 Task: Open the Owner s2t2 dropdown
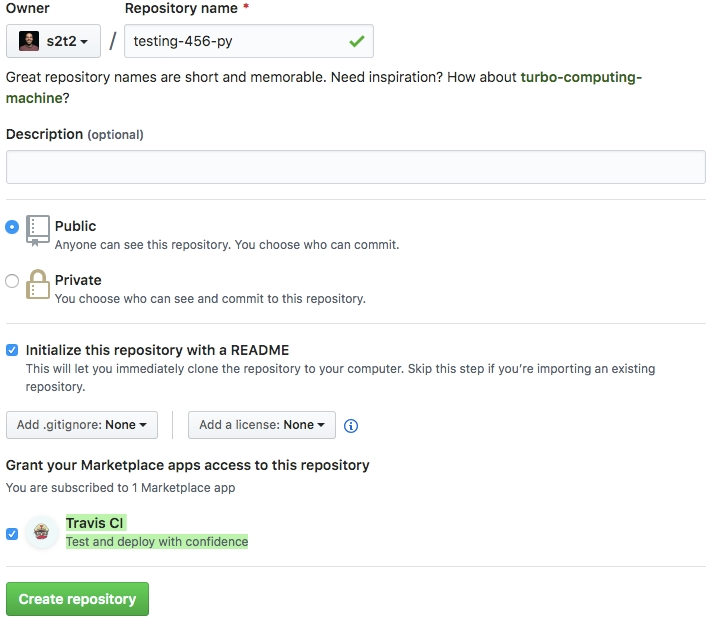click(x=55, y=41)
